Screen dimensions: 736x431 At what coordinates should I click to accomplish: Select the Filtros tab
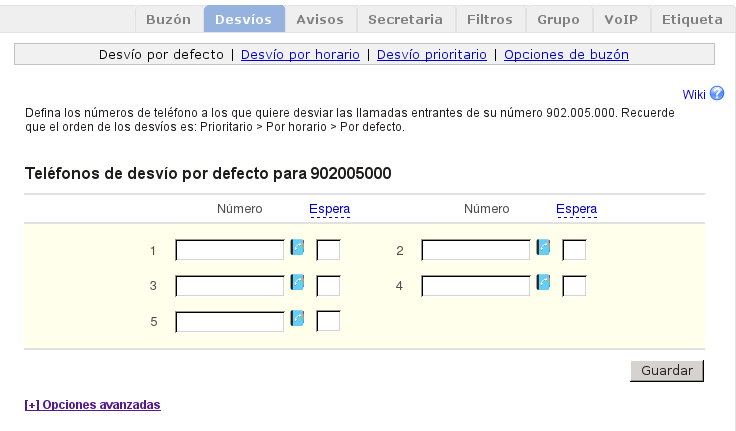pos(489,19)
